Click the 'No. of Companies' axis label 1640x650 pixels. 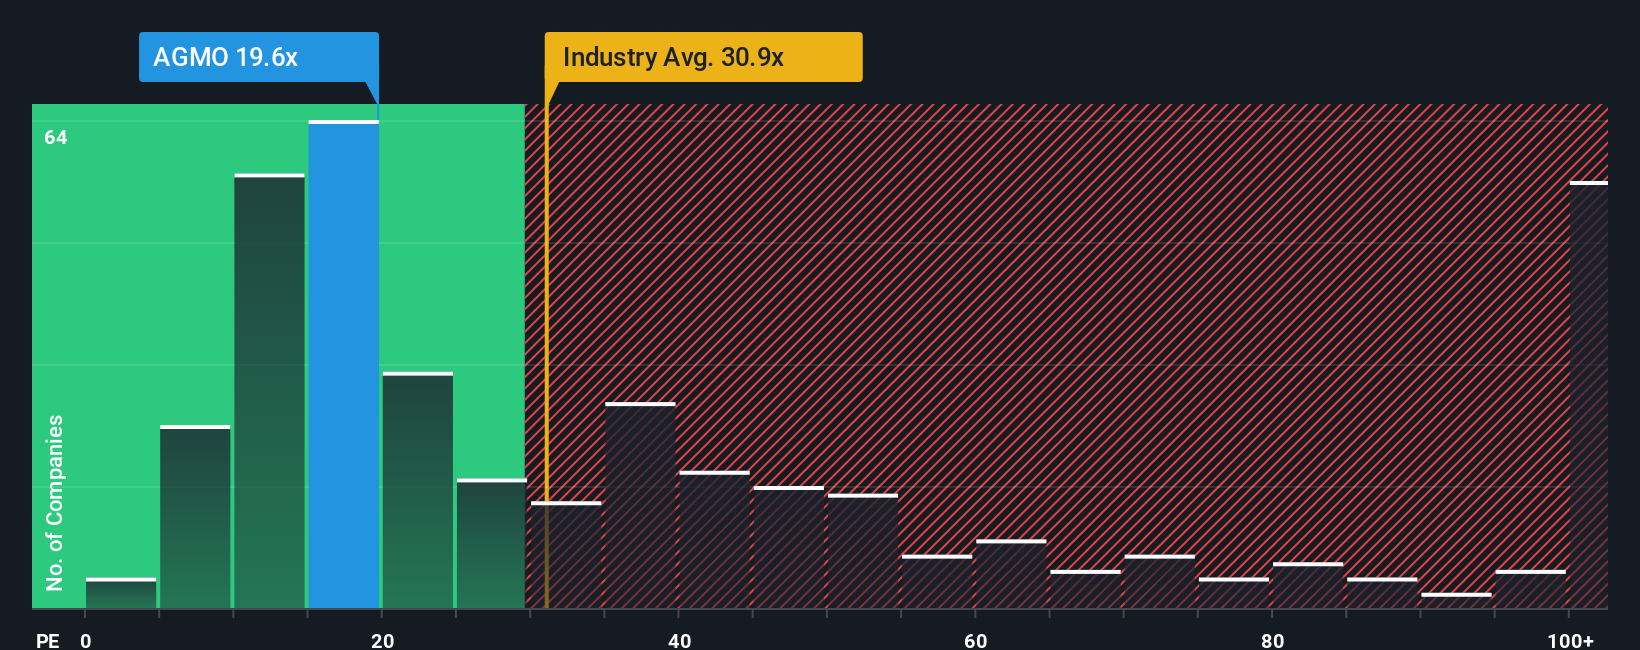click(x=55, y=503)
